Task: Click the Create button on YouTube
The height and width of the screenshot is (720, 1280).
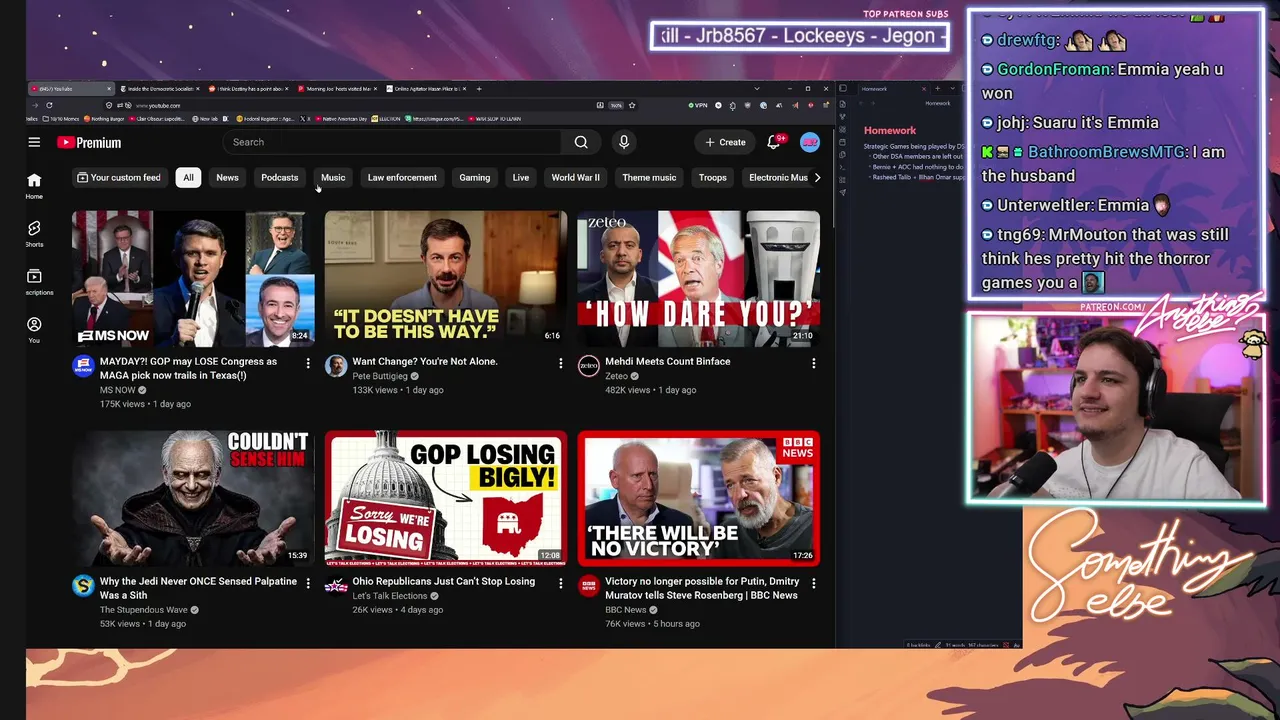Action: (725, 142)
